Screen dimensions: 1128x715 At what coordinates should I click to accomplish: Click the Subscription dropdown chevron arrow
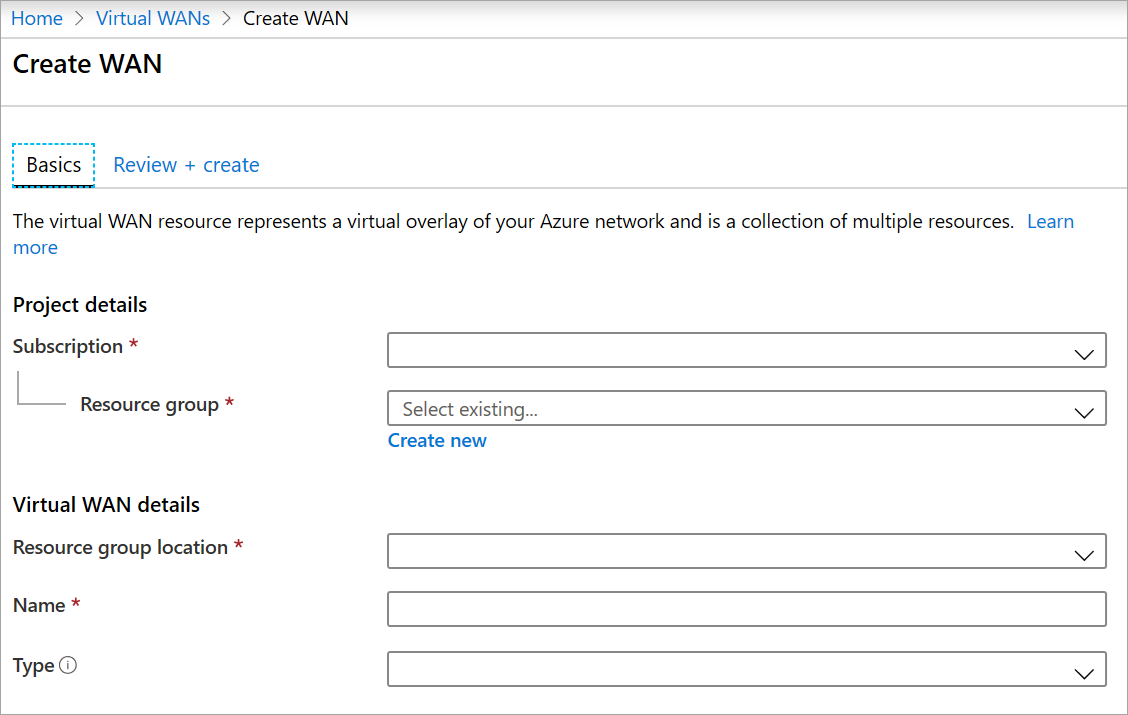click(x=1083, y=354)
